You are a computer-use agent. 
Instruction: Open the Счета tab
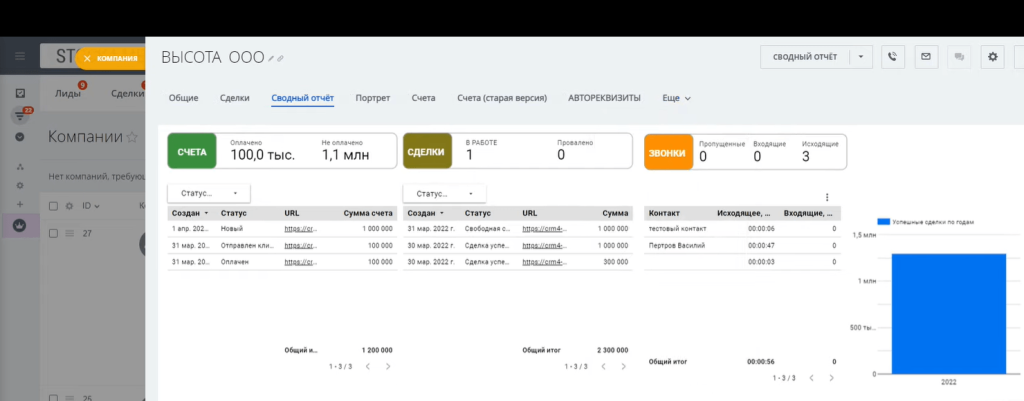tap(423, 98)
